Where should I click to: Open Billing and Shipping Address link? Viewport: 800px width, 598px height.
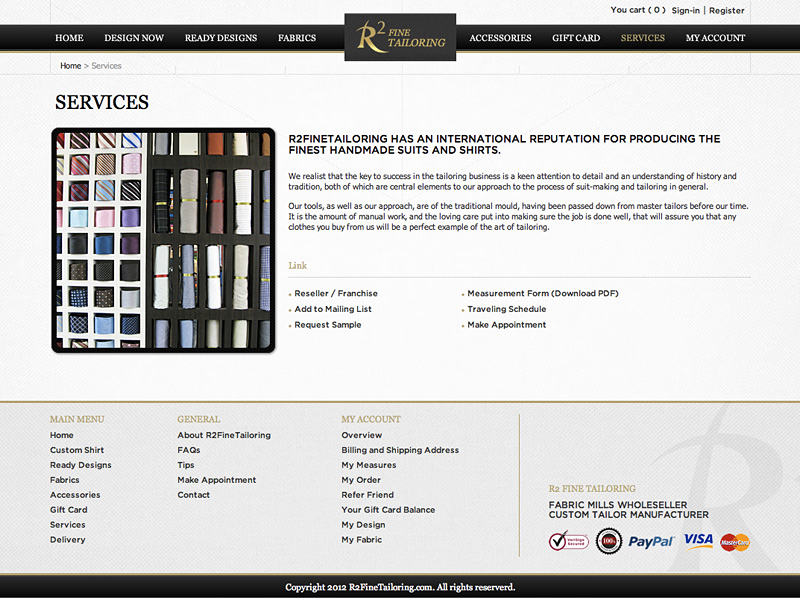400,450
